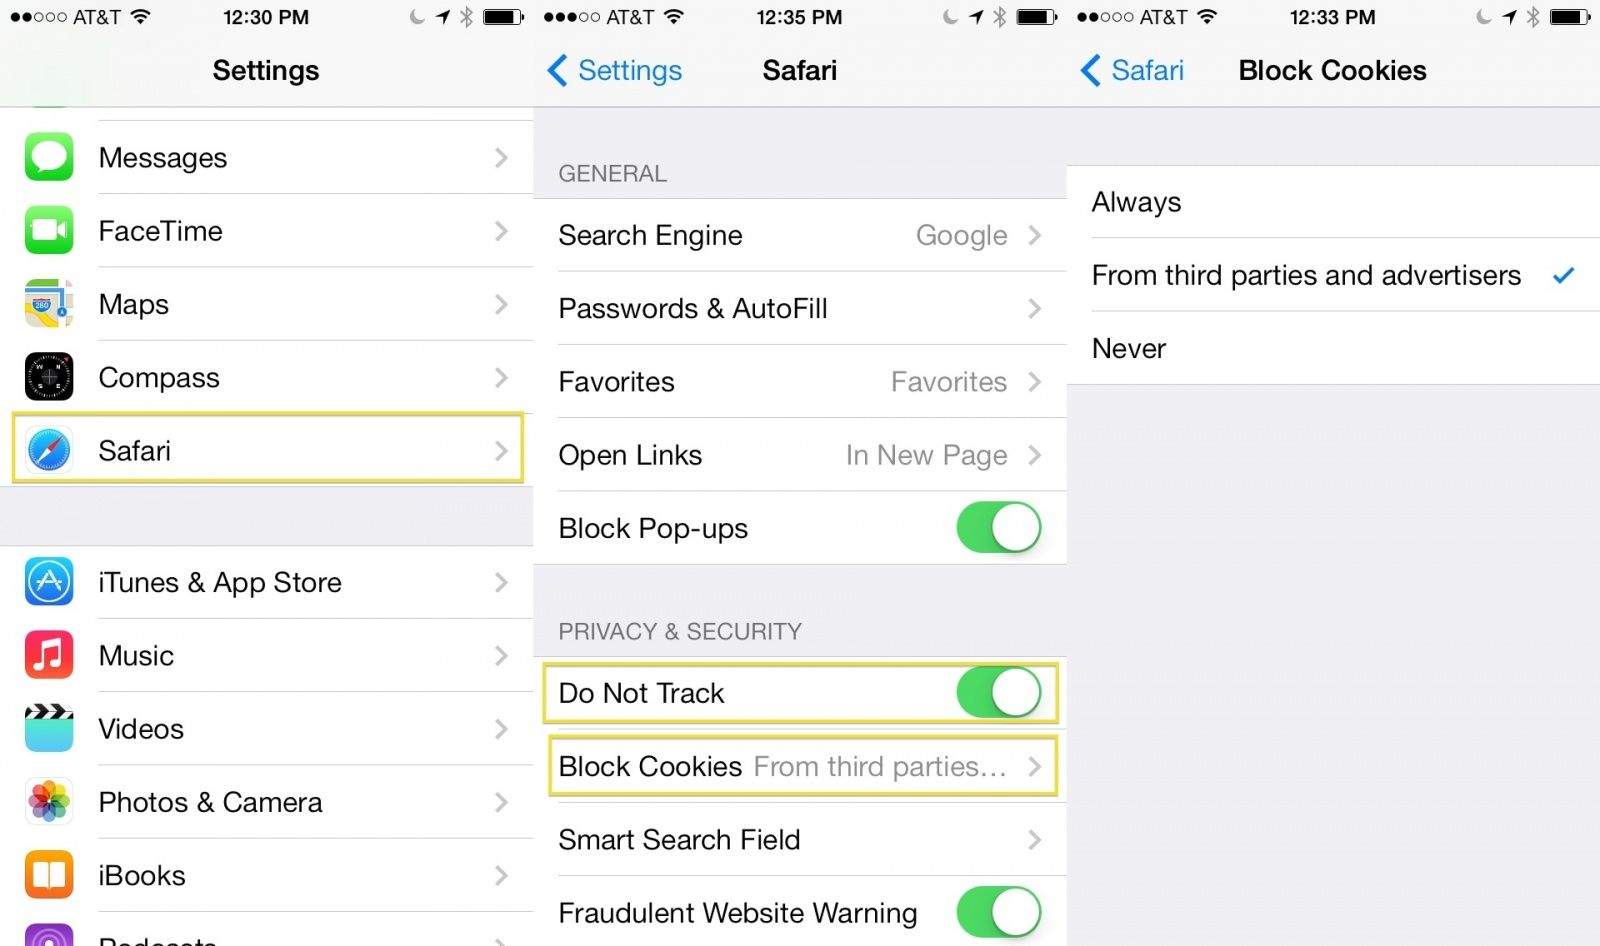Tap the orange iBooks icon
The image size is (1600, 946).
(x=49, y=875)
